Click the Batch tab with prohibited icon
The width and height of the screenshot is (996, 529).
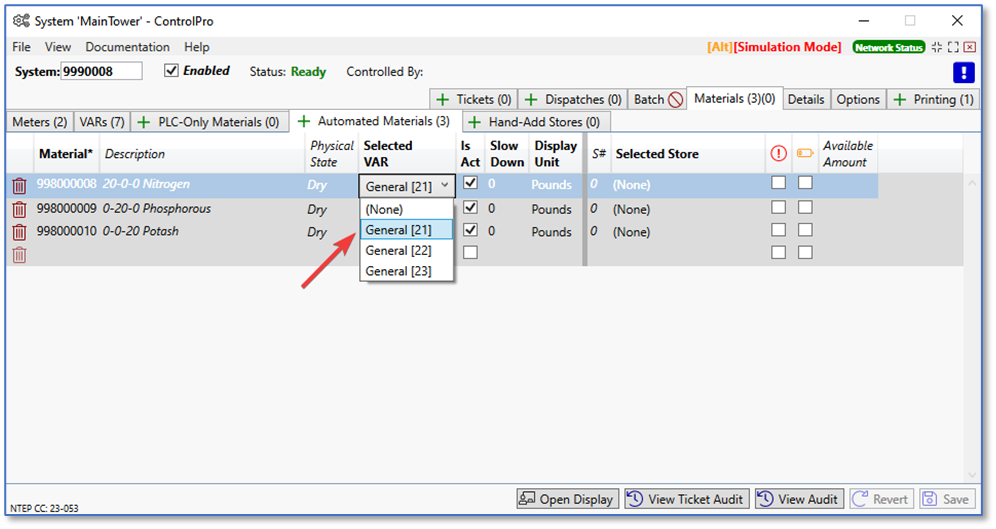658,99
